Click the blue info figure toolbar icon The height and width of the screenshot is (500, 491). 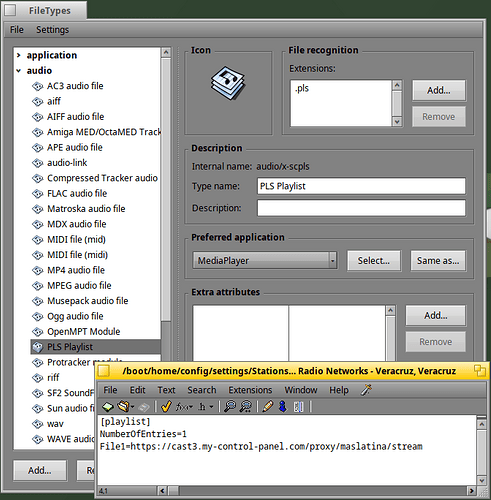pyautogui.click(x=283, y=407)
